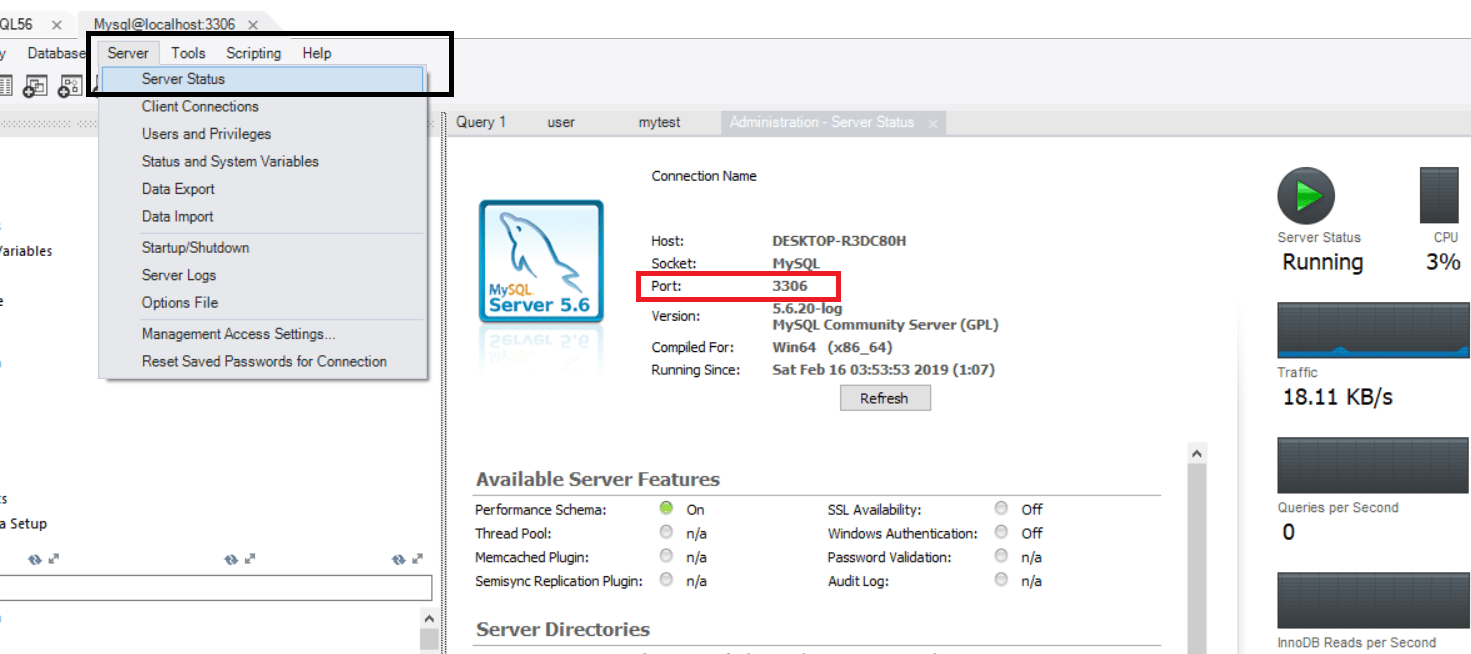1471x654 pixels.
Task: Click the Performance Schema On indicator
Action: pyautogui.click(x=667, y=508)
